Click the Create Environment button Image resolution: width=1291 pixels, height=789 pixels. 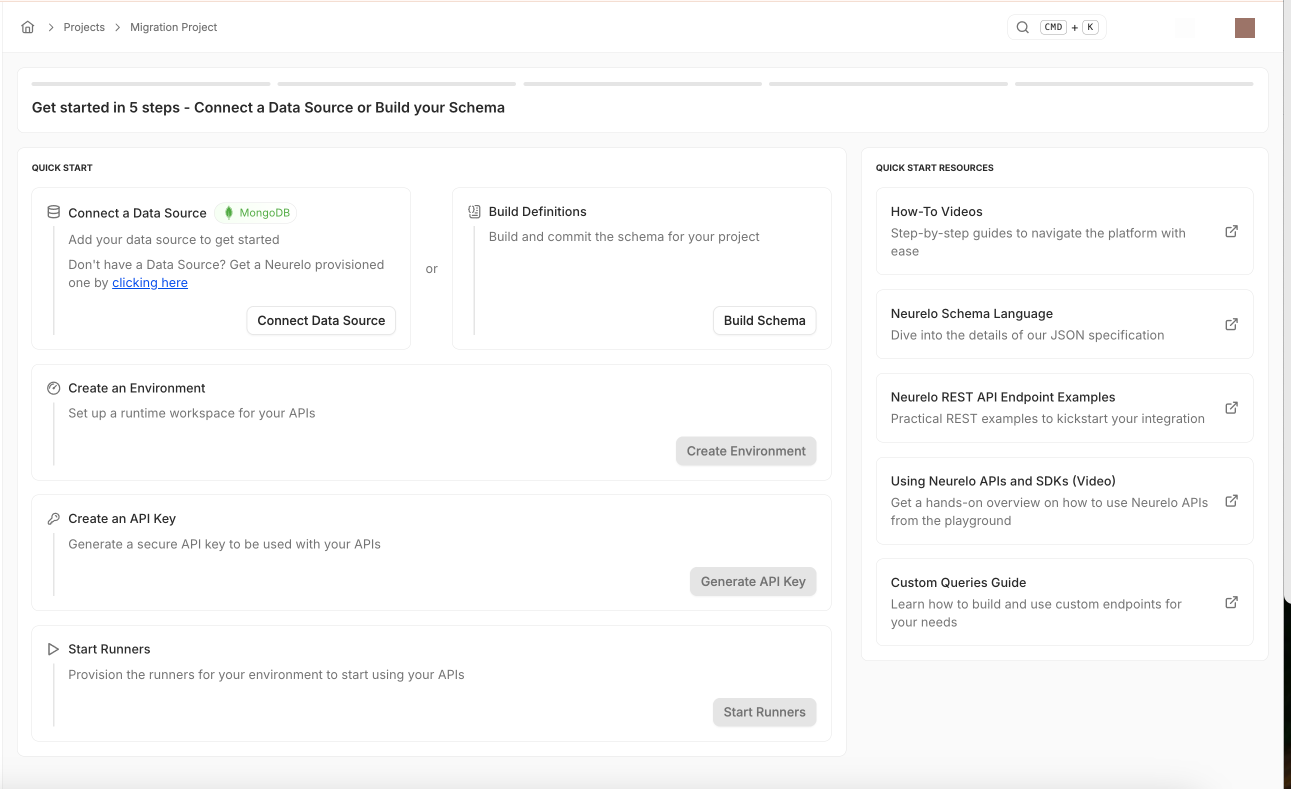pyautogui.click(x=746, y=451)
